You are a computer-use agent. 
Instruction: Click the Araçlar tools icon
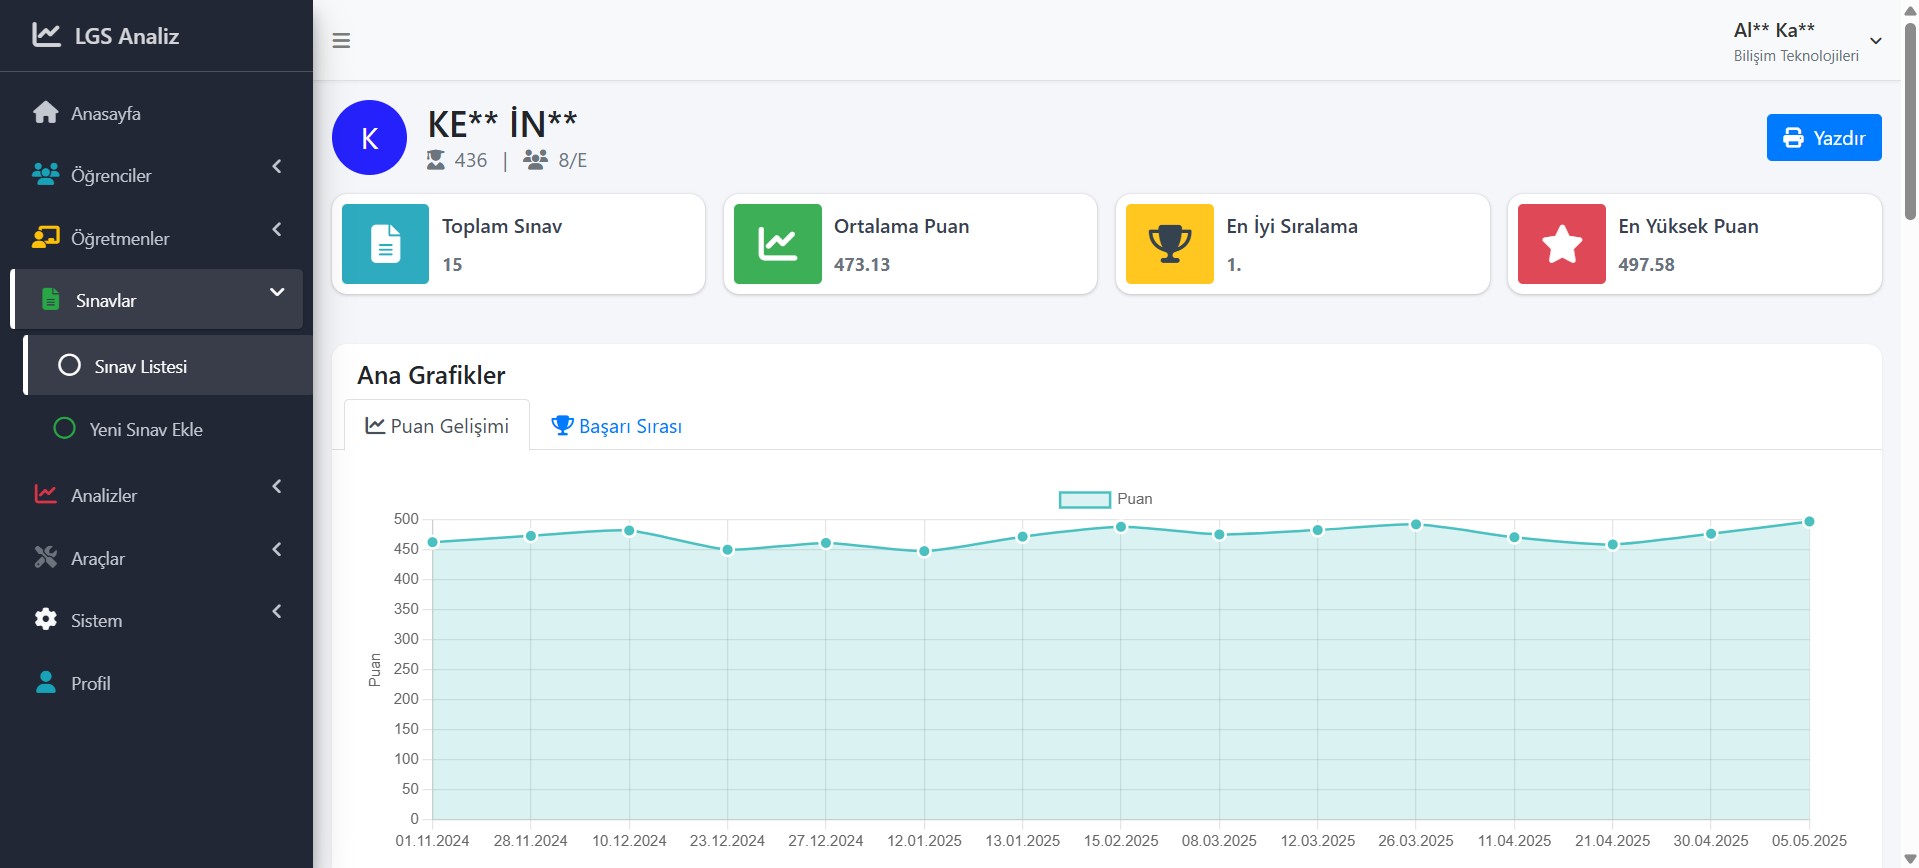[x=46, y=558]
